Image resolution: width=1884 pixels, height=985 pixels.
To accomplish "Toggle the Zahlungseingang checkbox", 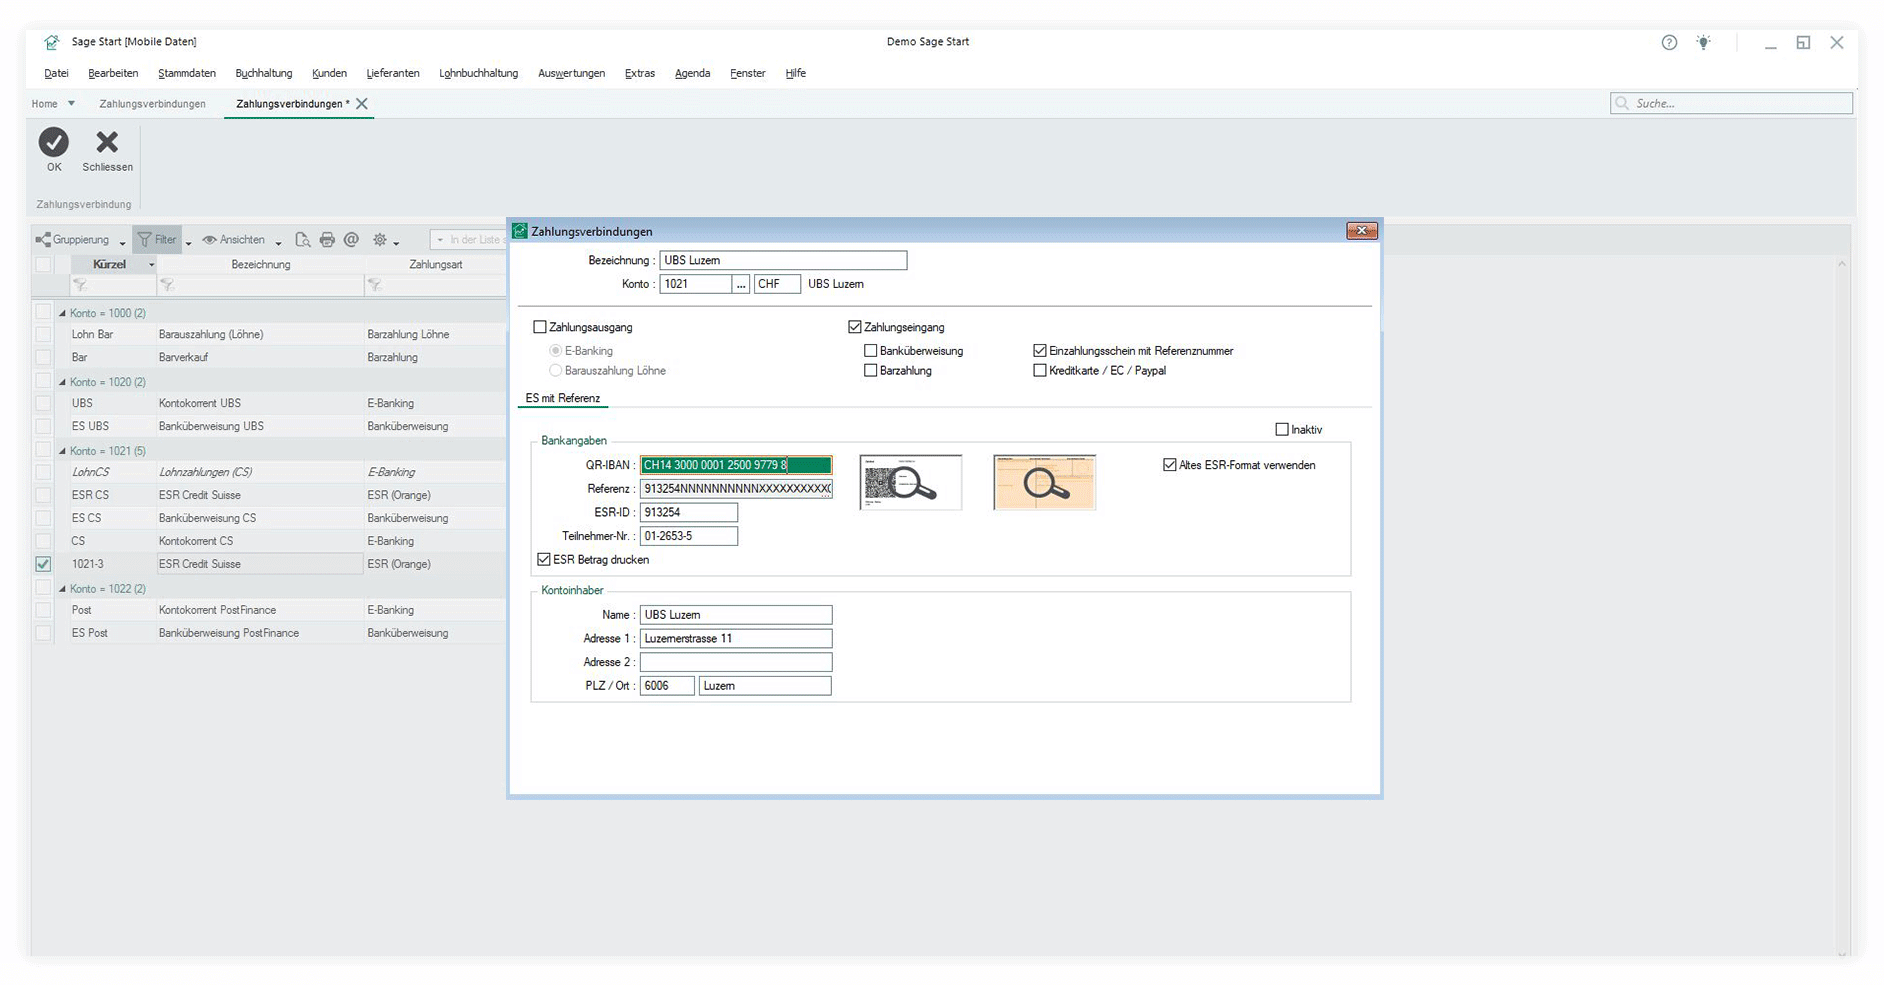I will (x=855, y=327).
